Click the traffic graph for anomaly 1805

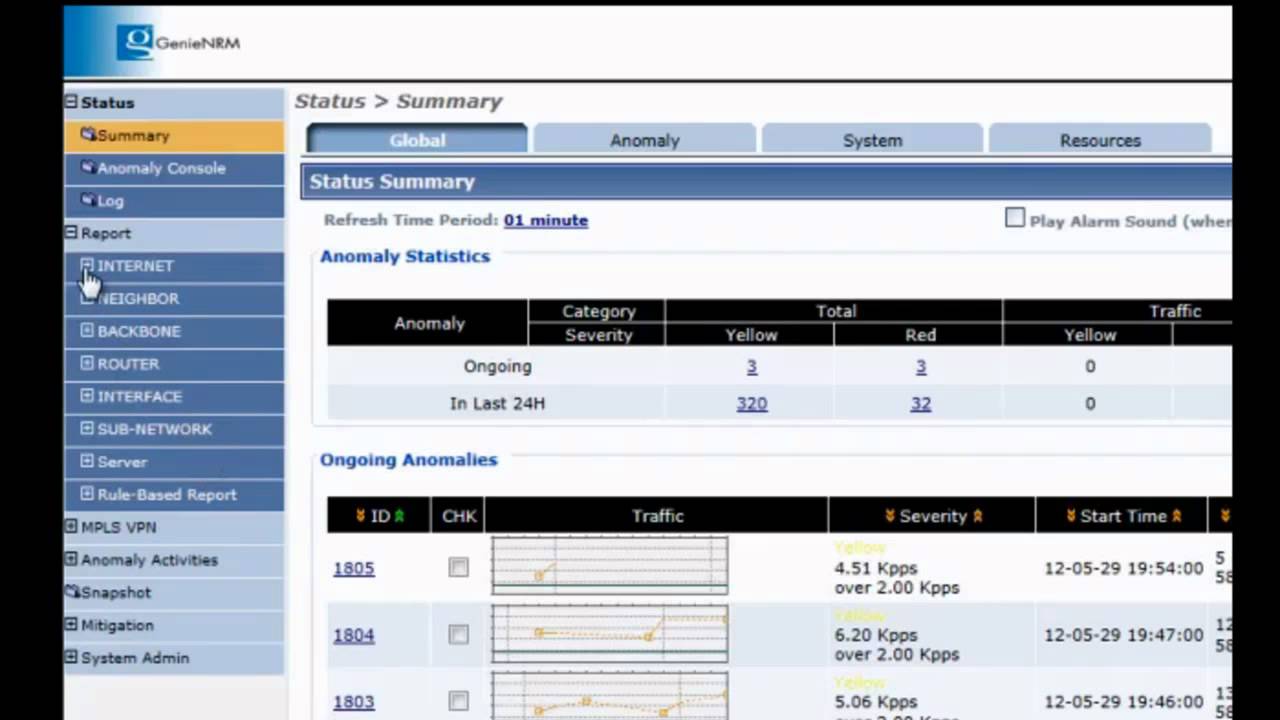(x=610, y=566)
